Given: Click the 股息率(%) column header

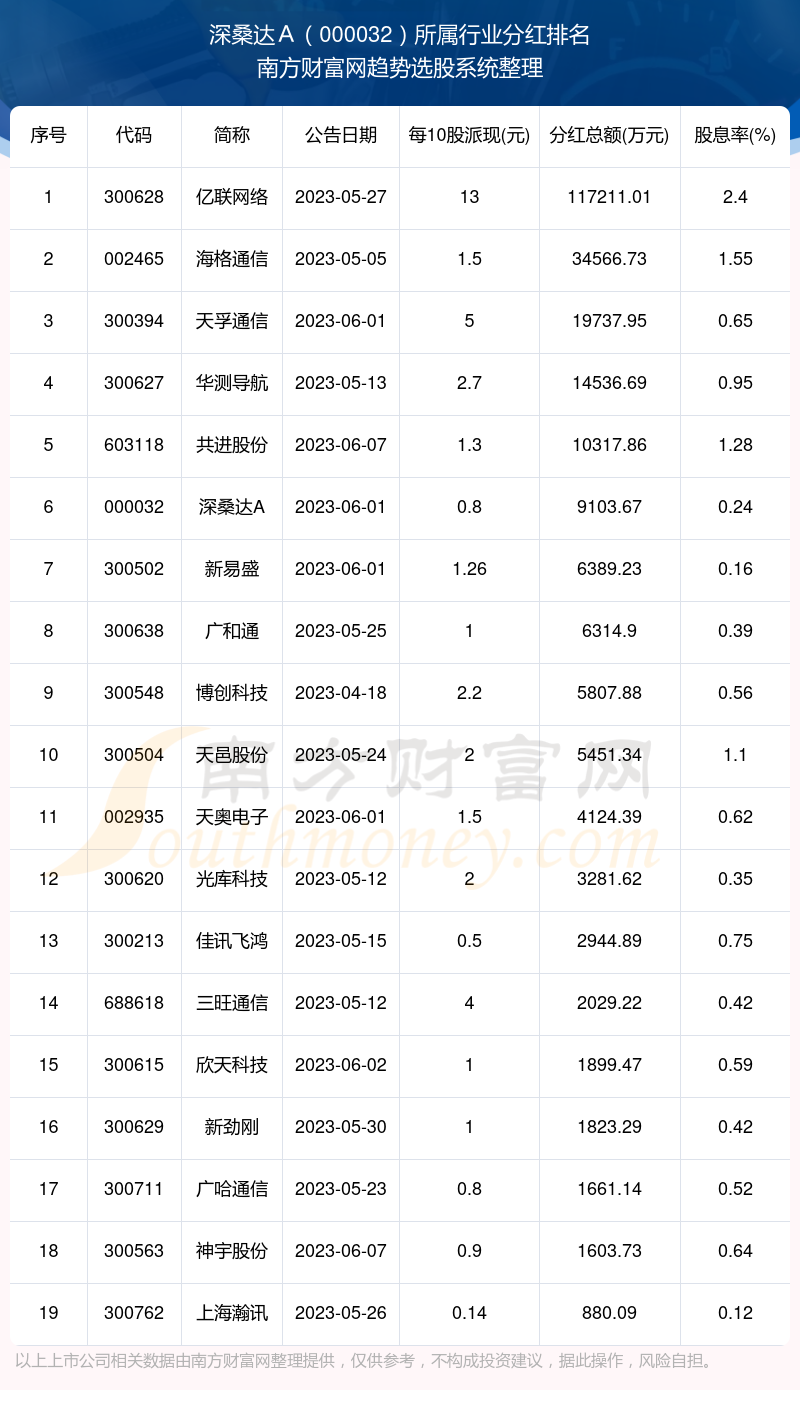Looking at the screenshot, I should [x=735, y=136].
